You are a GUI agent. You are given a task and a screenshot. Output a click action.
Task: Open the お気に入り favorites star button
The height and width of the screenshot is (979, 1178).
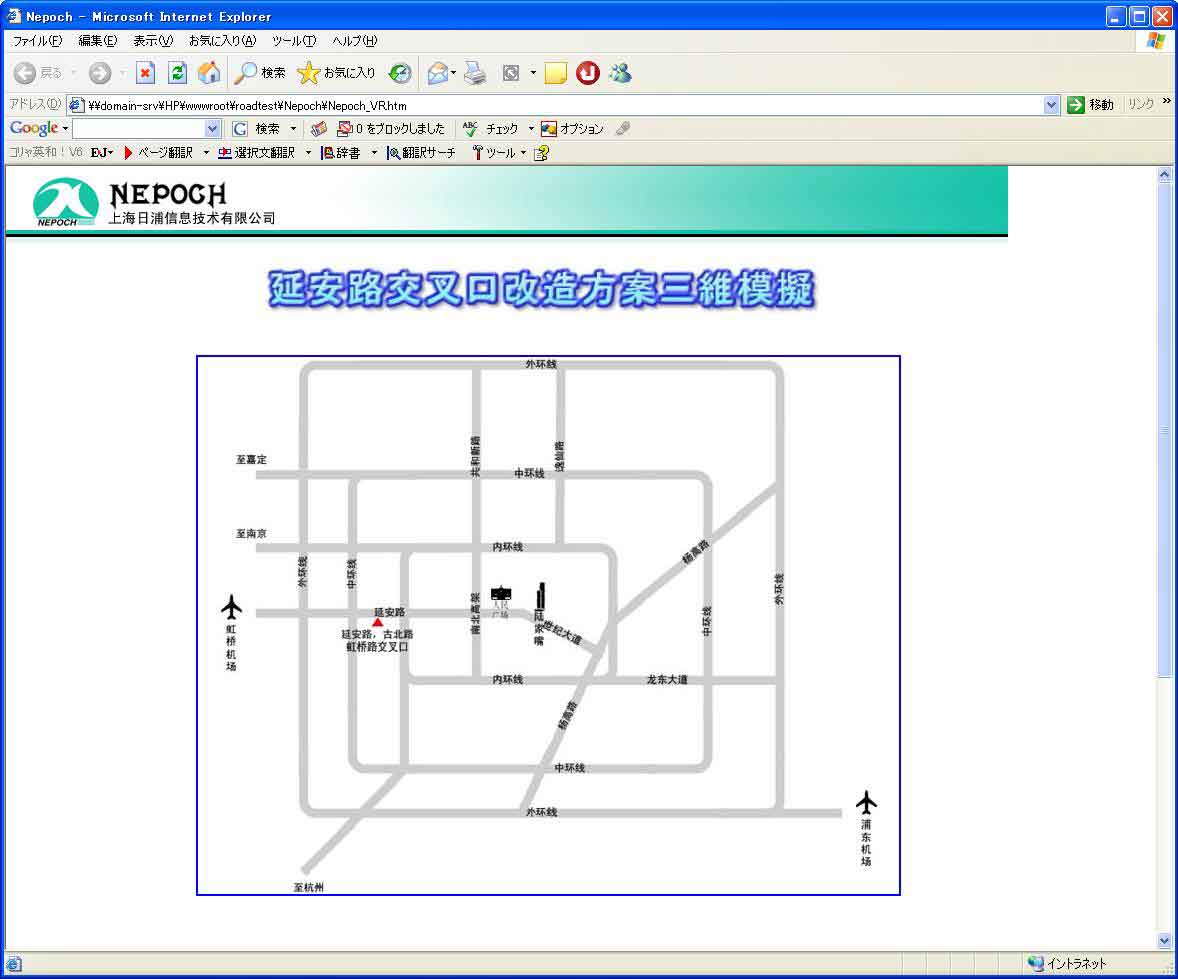[337, 73]
